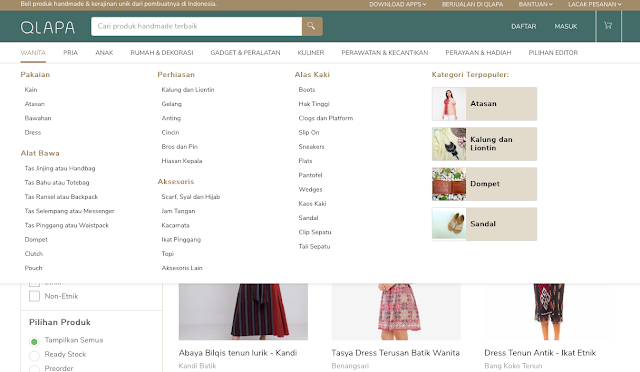
Task: Go to Bawahan subcategory
Action: tap(38, 118)
